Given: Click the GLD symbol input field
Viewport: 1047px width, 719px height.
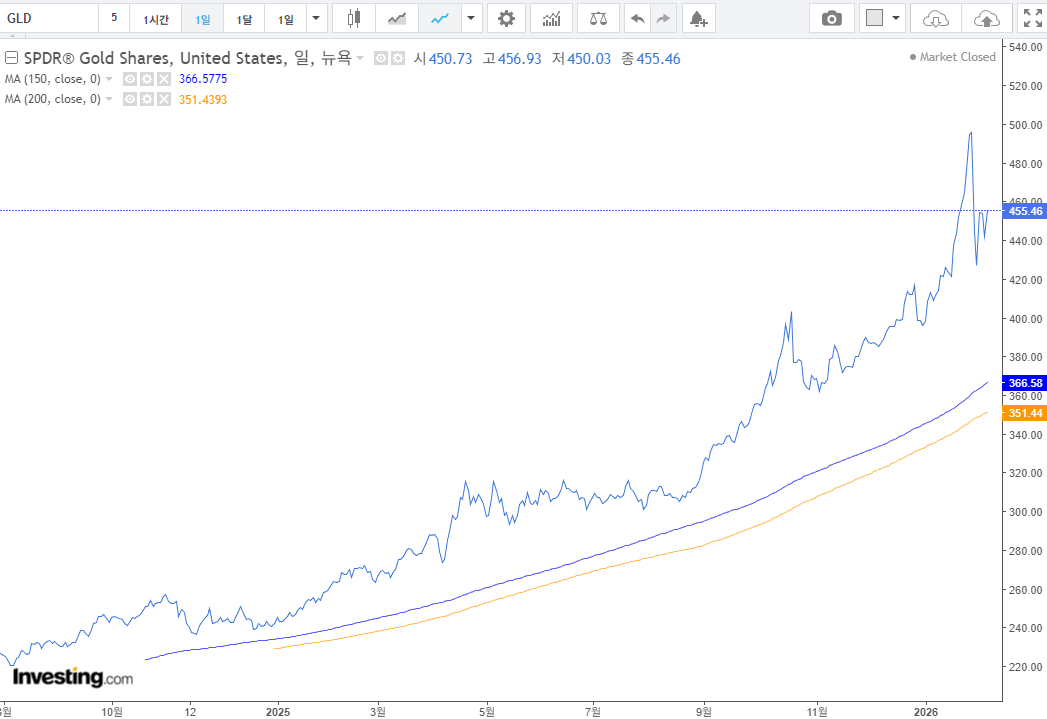Looking at the screenshot, I should (x=49, y=18).
